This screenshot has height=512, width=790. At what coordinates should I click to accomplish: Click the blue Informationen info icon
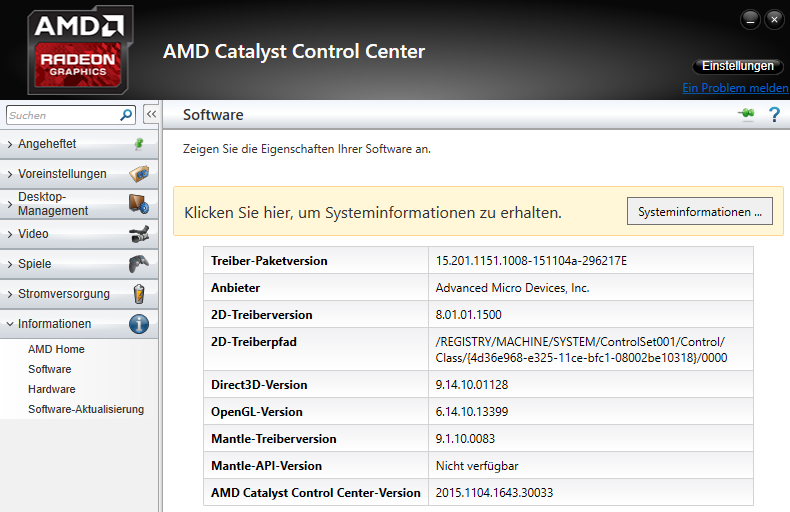(139, 324)
